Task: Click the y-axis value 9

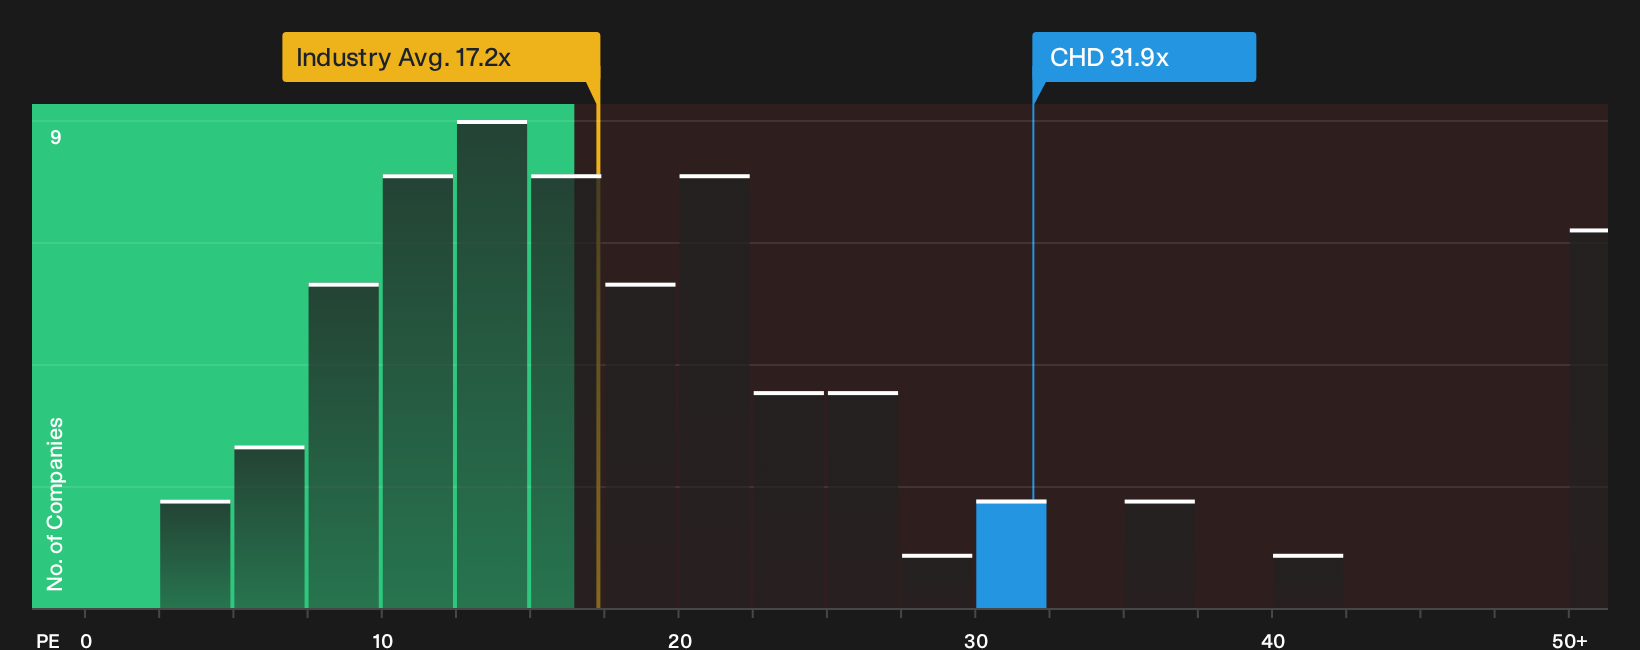Action: click(56, 137)
